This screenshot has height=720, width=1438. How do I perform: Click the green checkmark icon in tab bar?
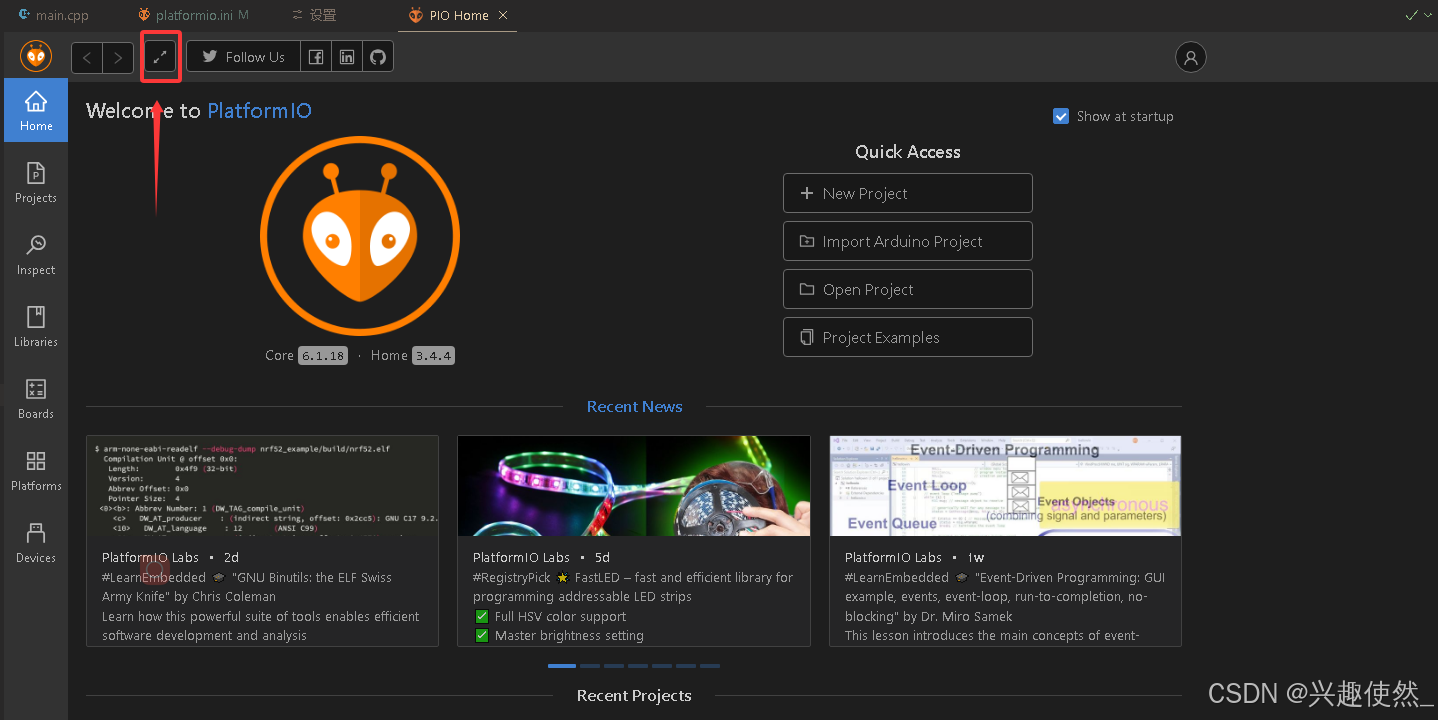coord(1411,15)
